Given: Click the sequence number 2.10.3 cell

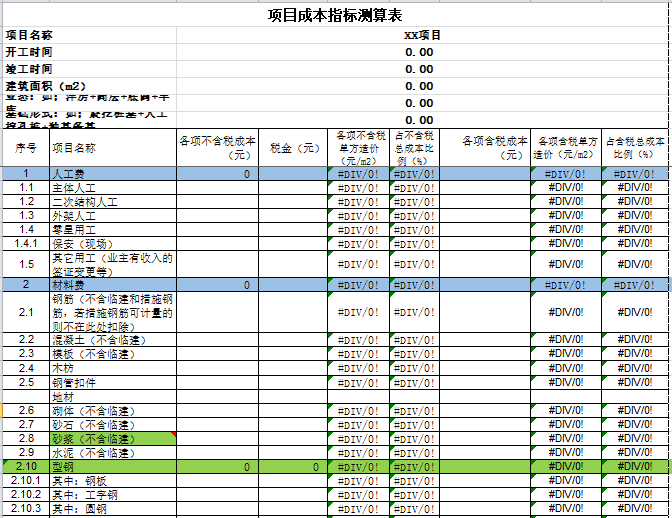Looking at the screenshot, I should [x=26, y=509].
